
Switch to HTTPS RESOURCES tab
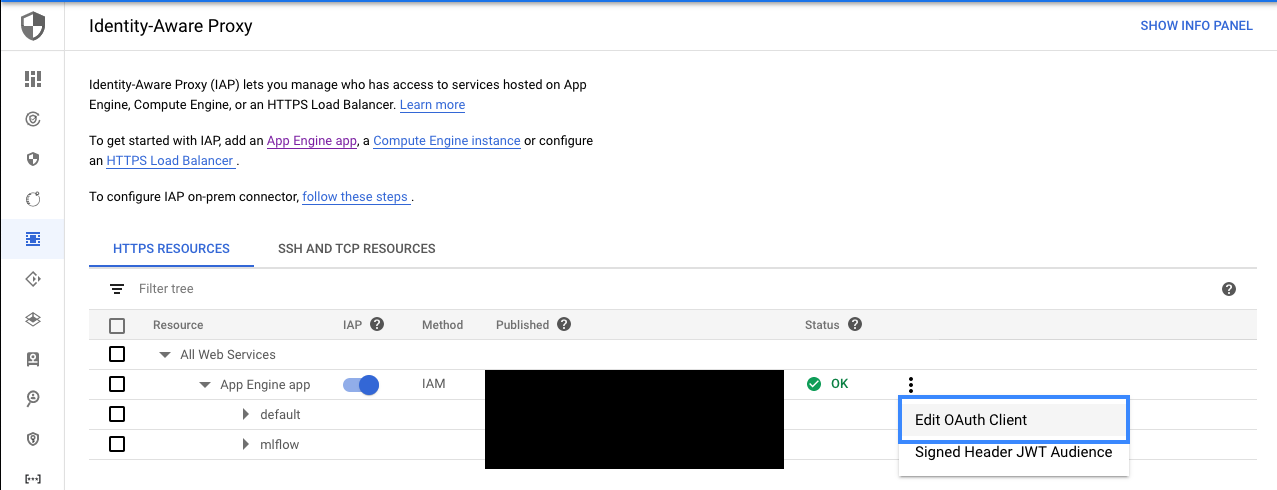[171, 248]
